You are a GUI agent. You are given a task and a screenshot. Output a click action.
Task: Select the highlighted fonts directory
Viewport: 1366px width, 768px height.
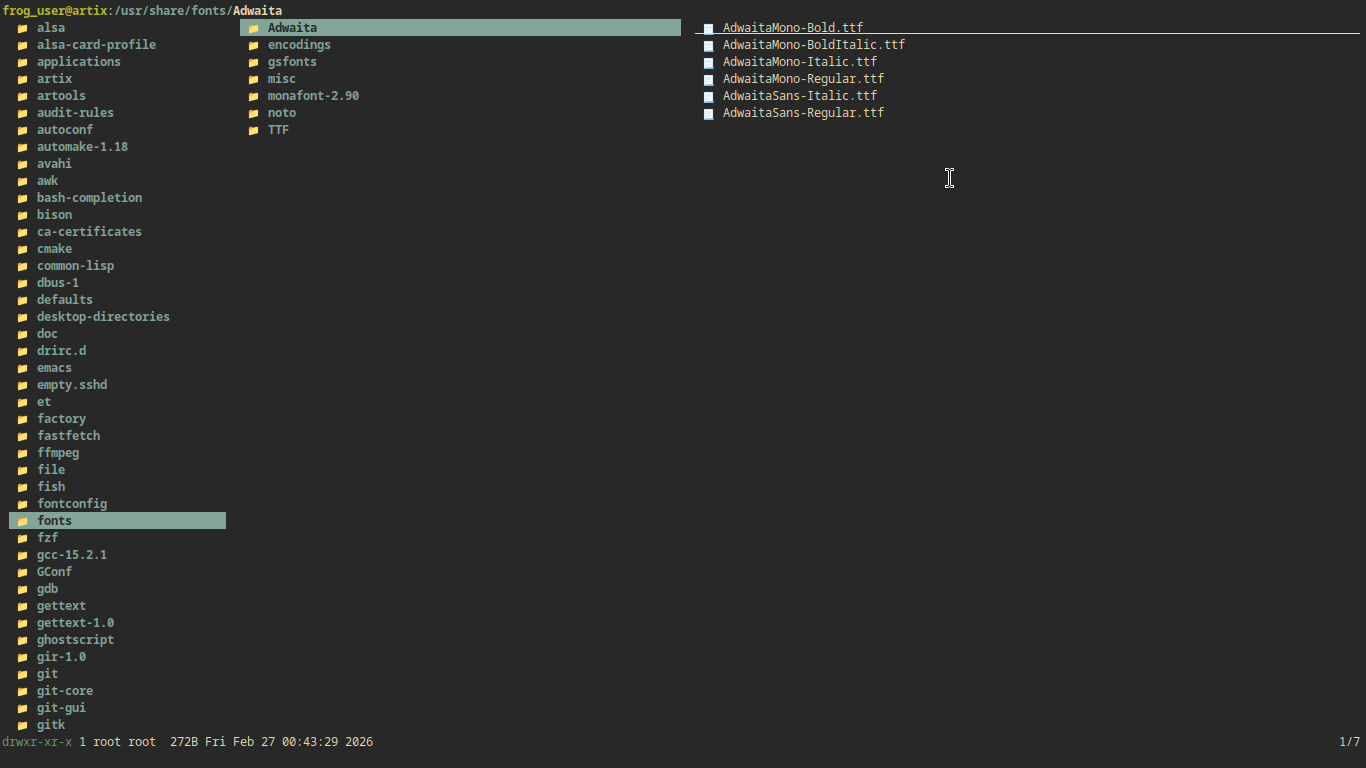pyautogui.click(x=55, y=521)
